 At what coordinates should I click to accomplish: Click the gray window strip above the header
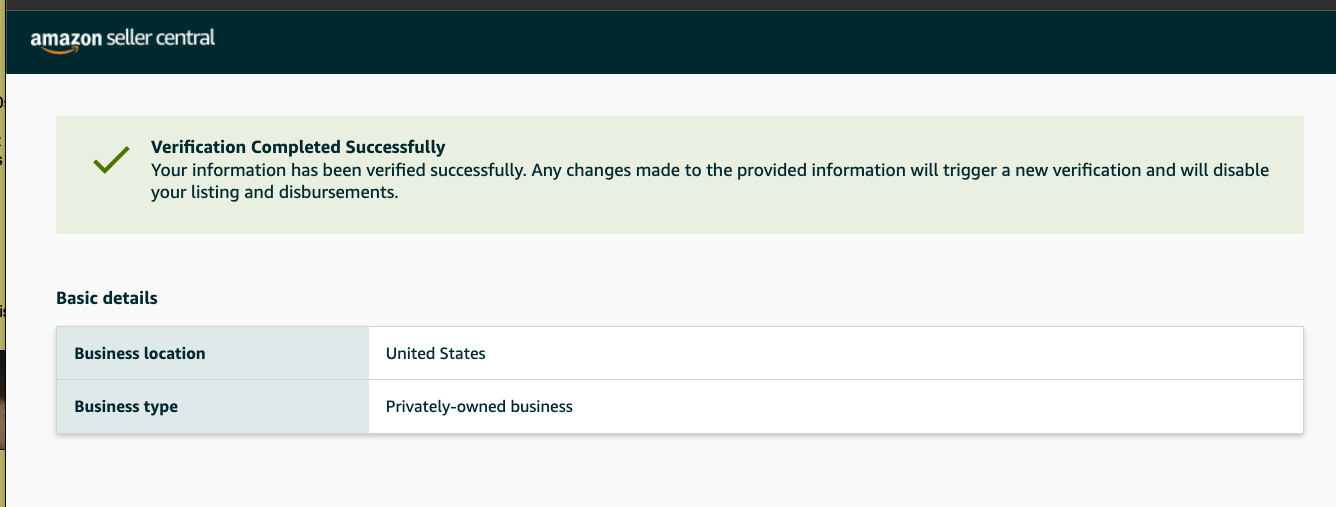tap(668, 5)
